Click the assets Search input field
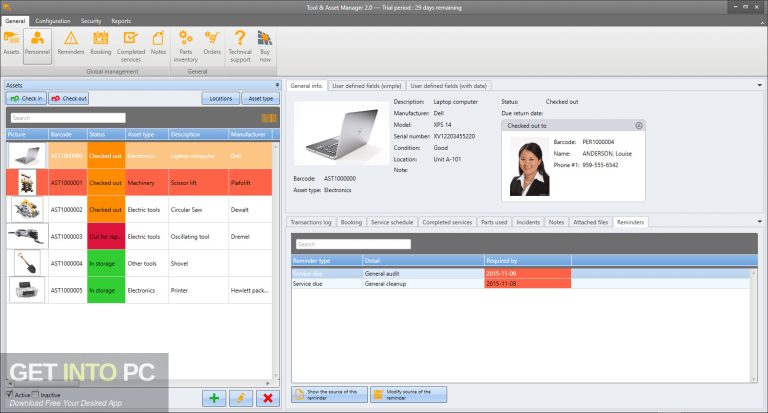 pyautogui.click(x=68, y=118)
